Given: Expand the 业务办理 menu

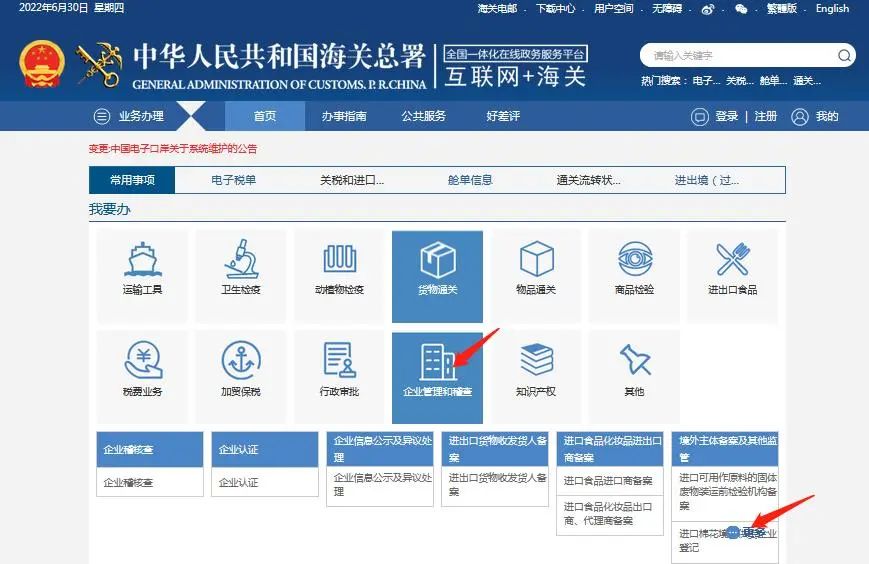Looking at the screenshot, I should [x=129, y=116].
